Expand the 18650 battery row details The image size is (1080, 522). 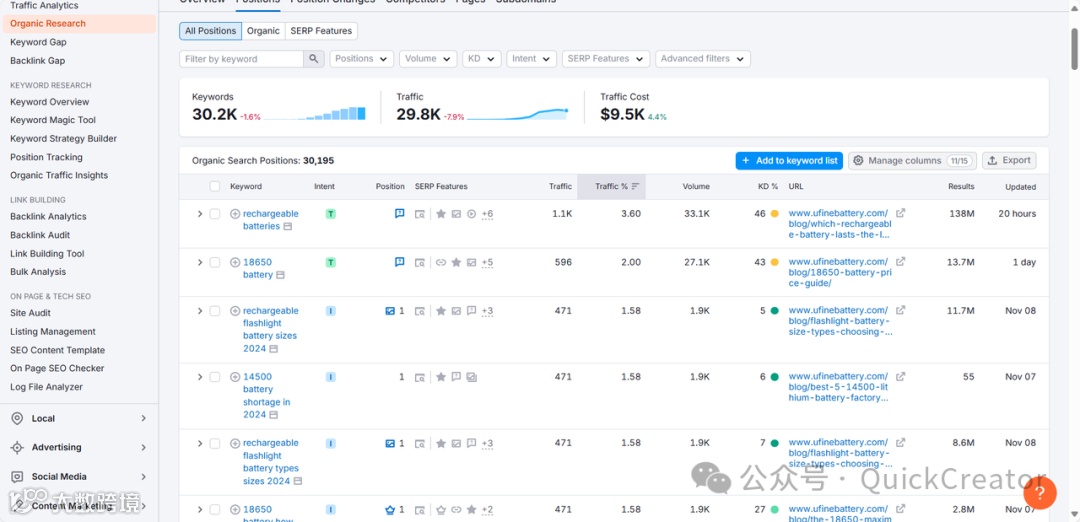click(x=200, y=262)
